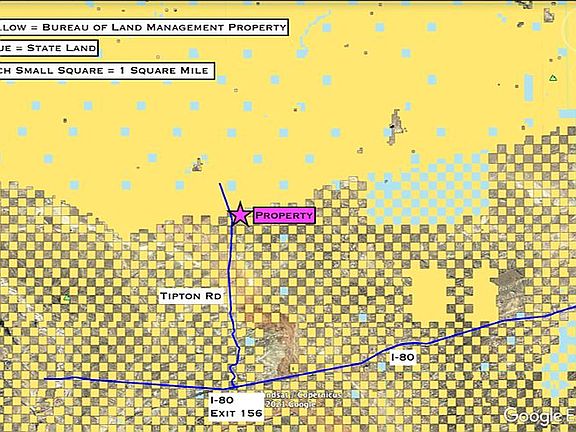The width and height of the screenshot is (576, 432).
Task: Click the western end of the I-80 line
Action: [46, 379]
